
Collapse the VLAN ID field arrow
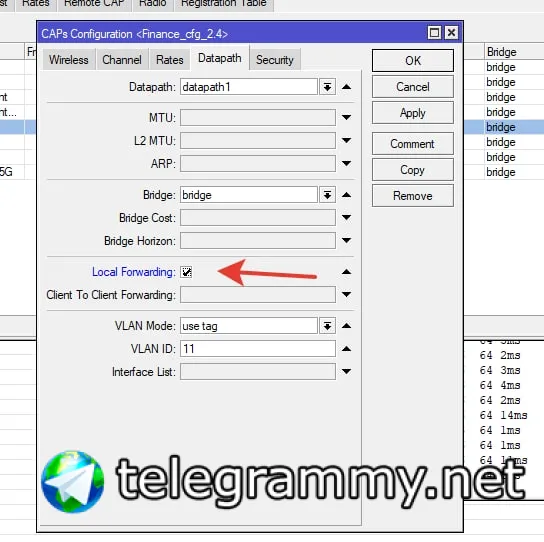pos(346,349)
